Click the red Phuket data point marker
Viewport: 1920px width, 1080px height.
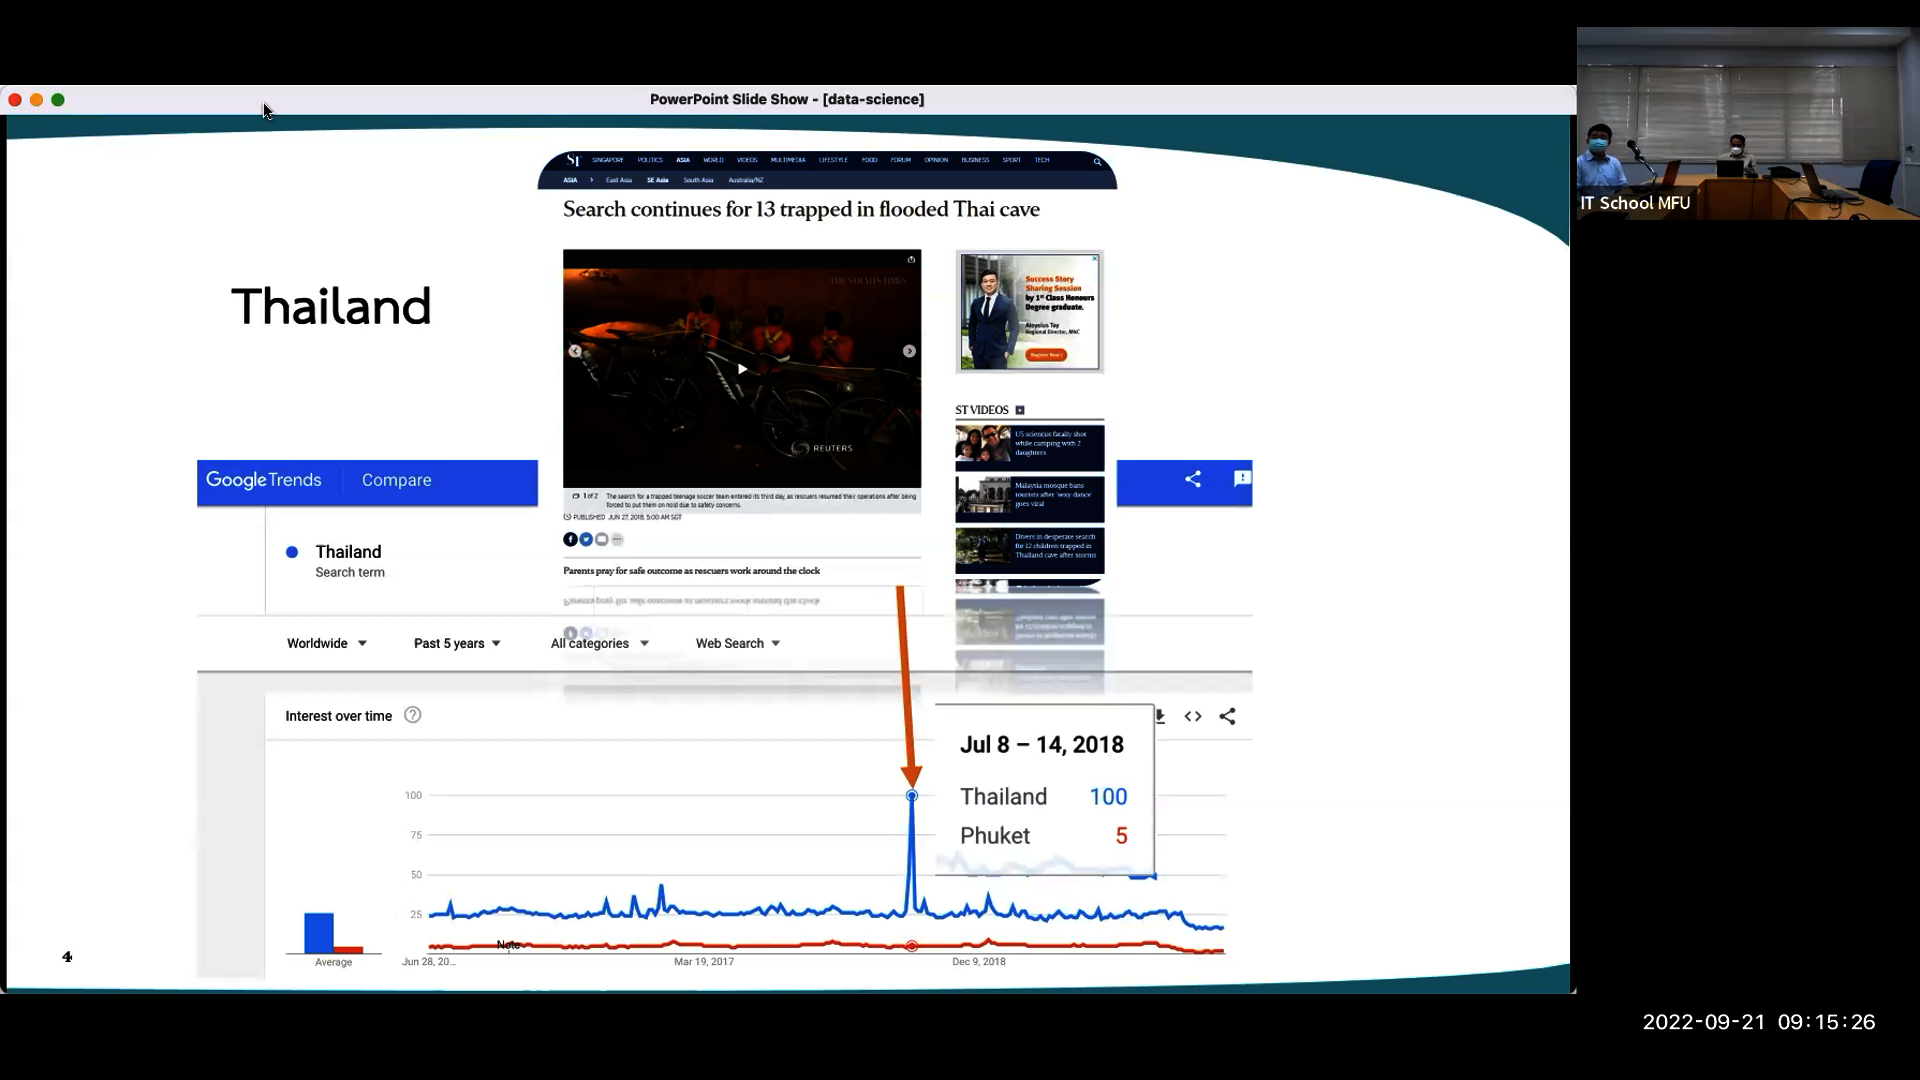coord(911,945)
